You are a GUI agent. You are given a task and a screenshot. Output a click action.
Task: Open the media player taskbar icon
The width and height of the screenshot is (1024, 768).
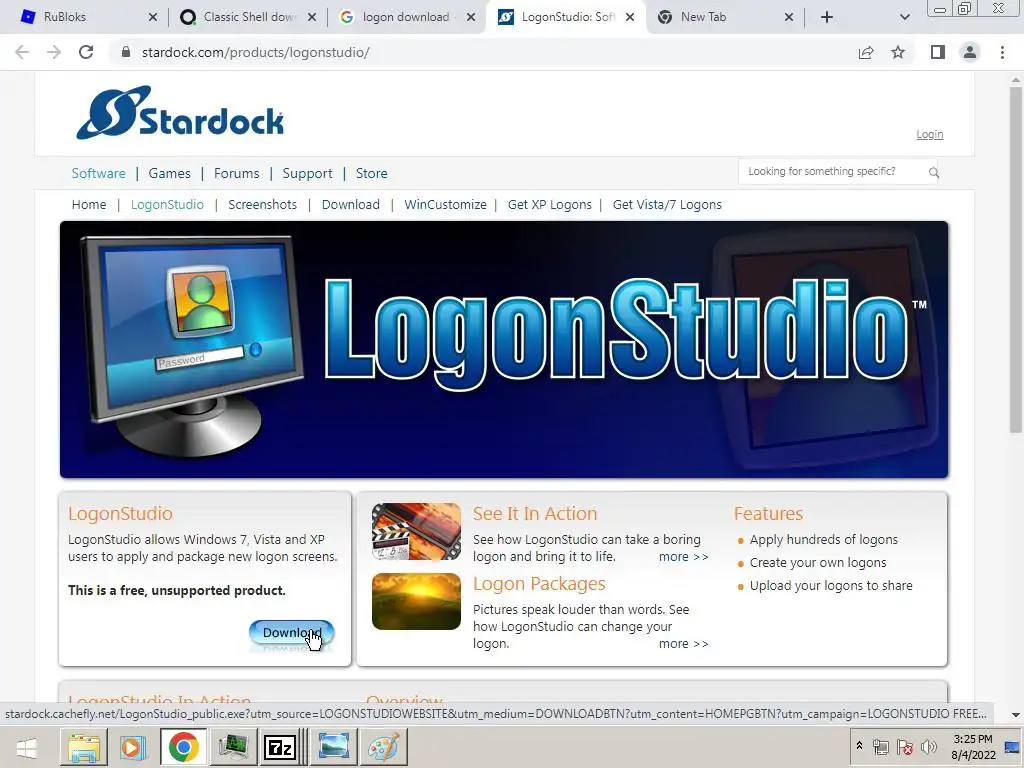[x=133, y=747]
